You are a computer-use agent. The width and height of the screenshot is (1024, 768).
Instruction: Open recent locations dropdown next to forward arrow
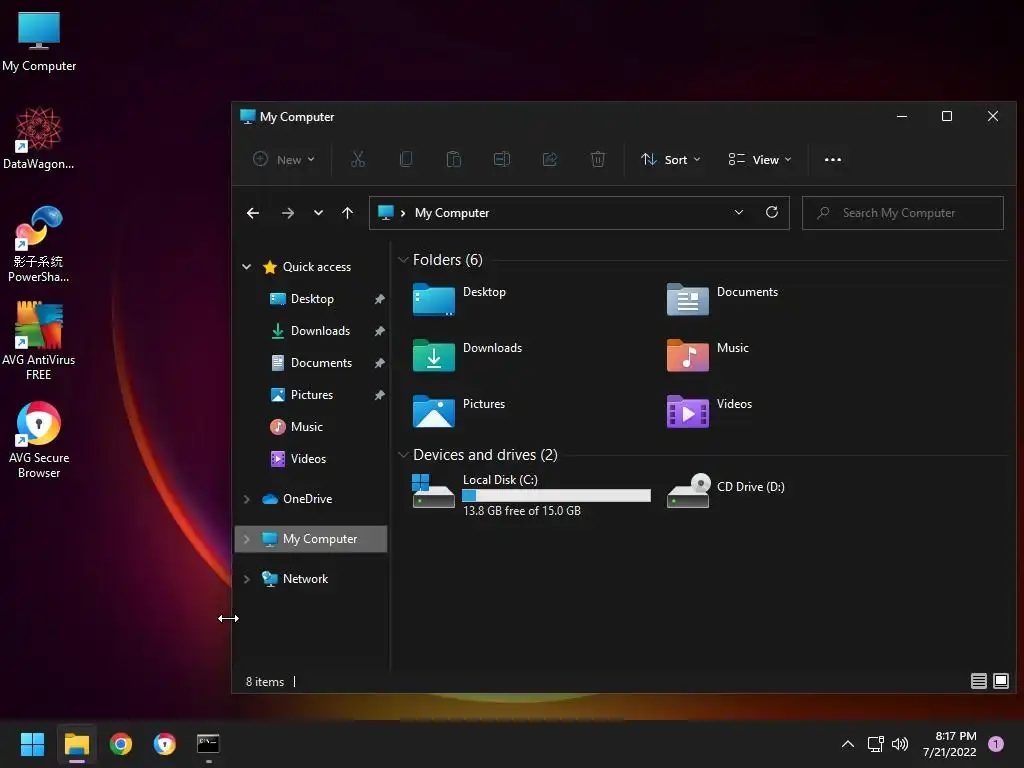[318, 213]
